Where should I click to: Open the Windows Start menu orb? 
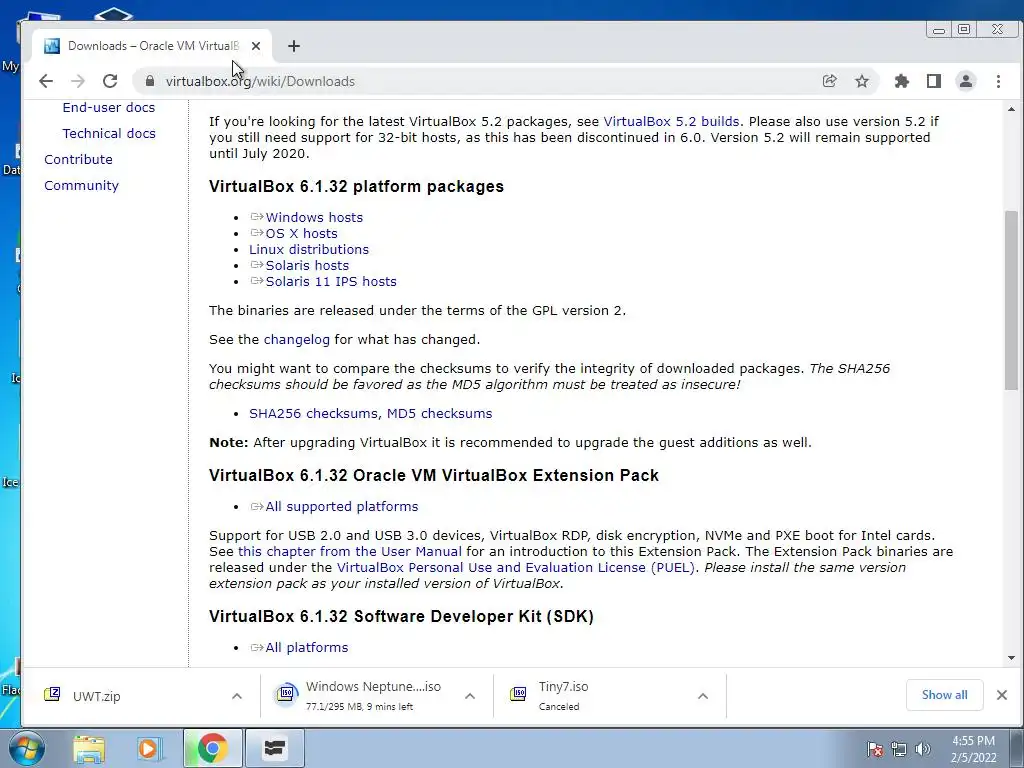click(x=27, y=748)
